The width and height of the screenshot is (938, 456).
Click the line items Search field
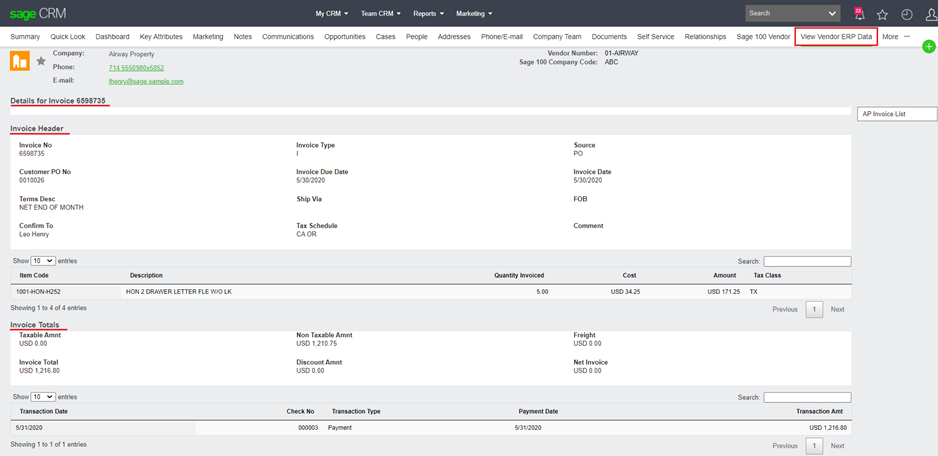807,261
